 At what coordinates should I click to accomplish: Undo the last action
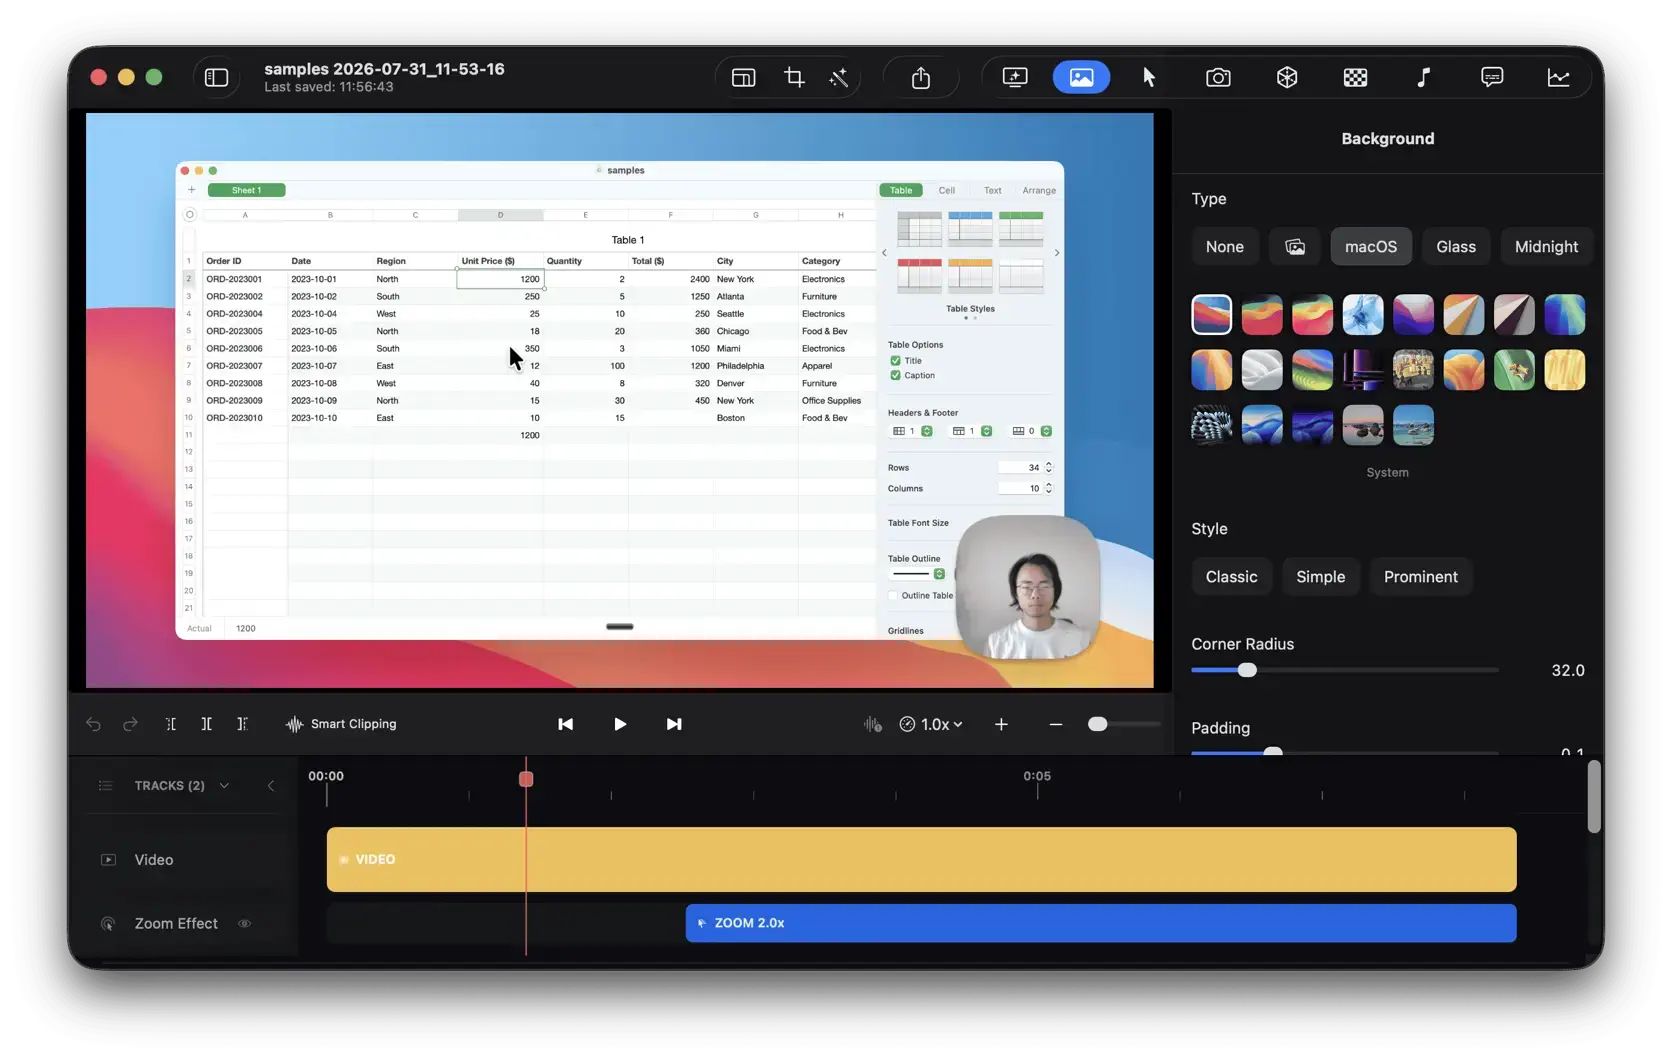tap(93, 724)
